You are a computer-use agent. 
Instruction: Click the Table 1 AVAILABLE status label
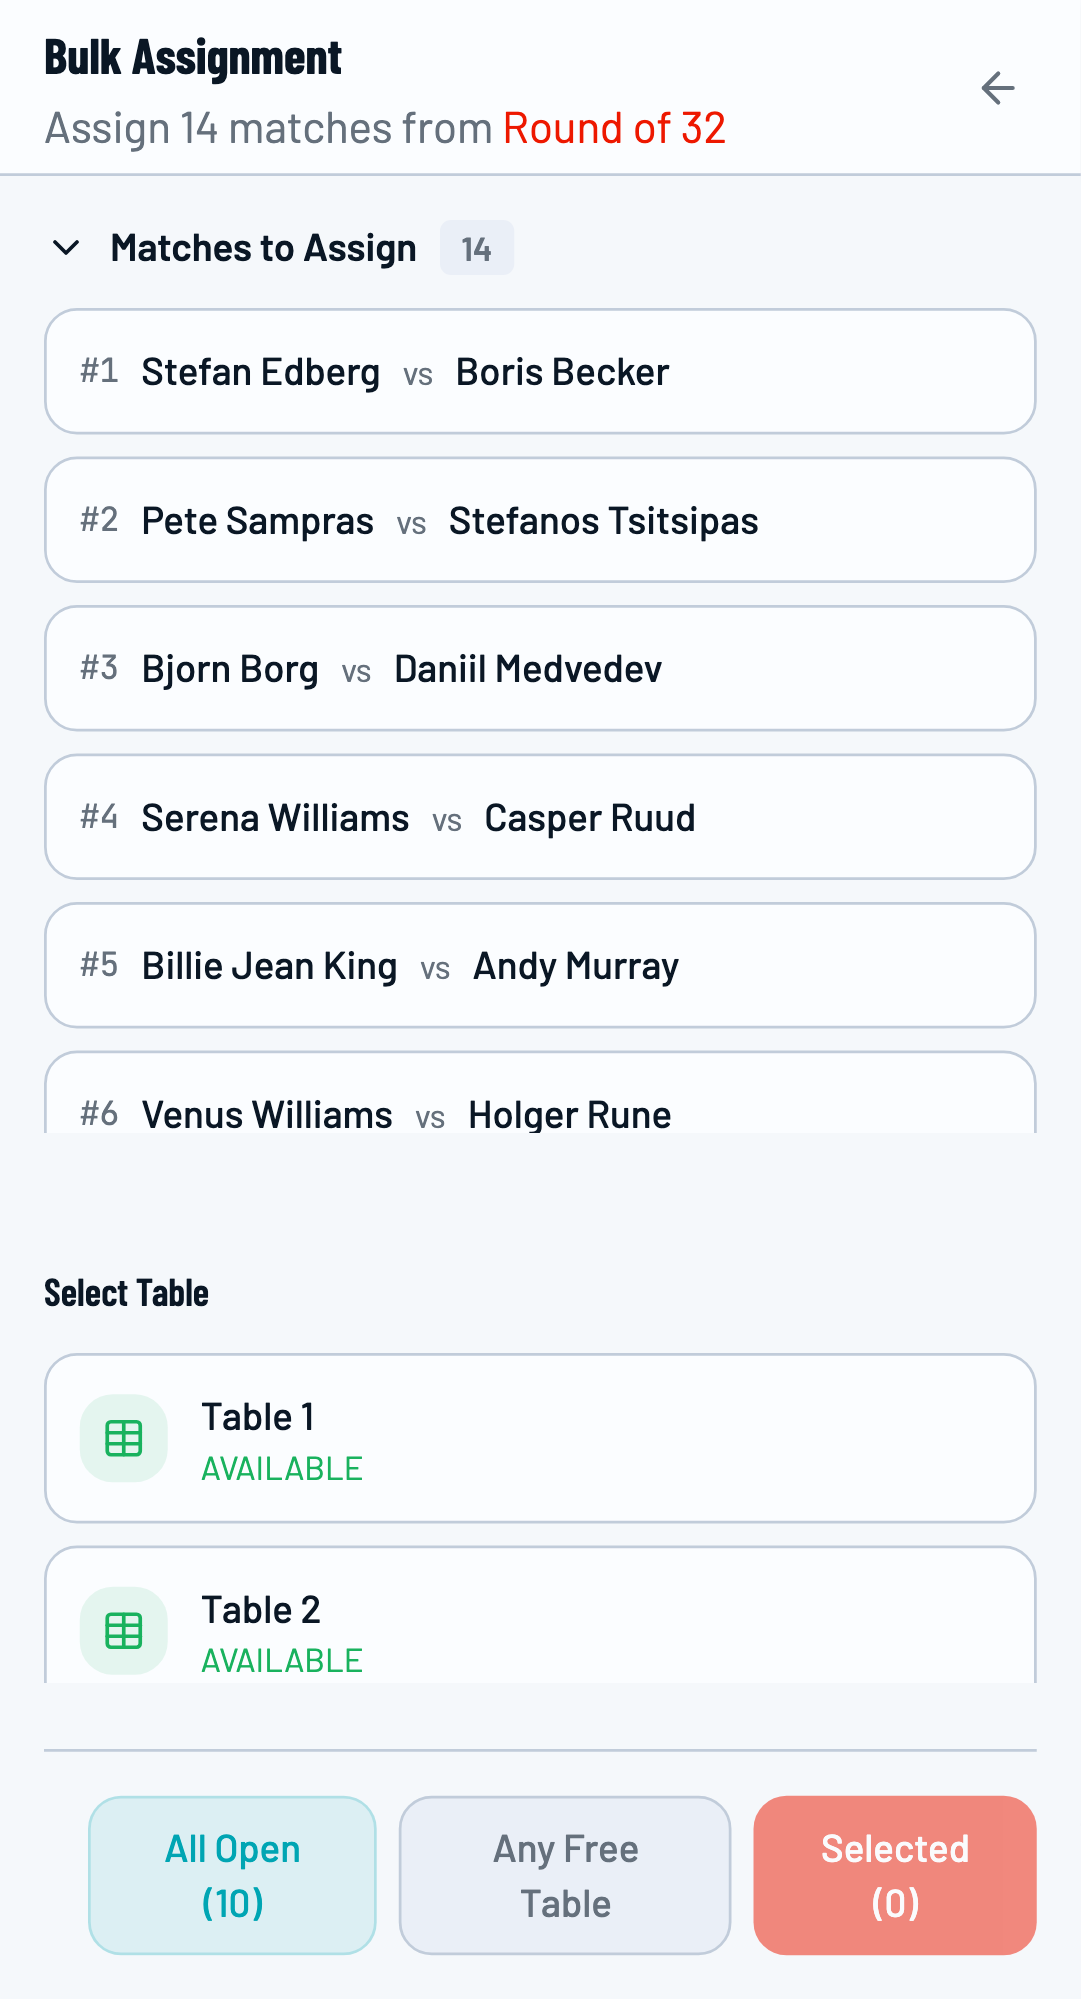[x=282, y=1468]
